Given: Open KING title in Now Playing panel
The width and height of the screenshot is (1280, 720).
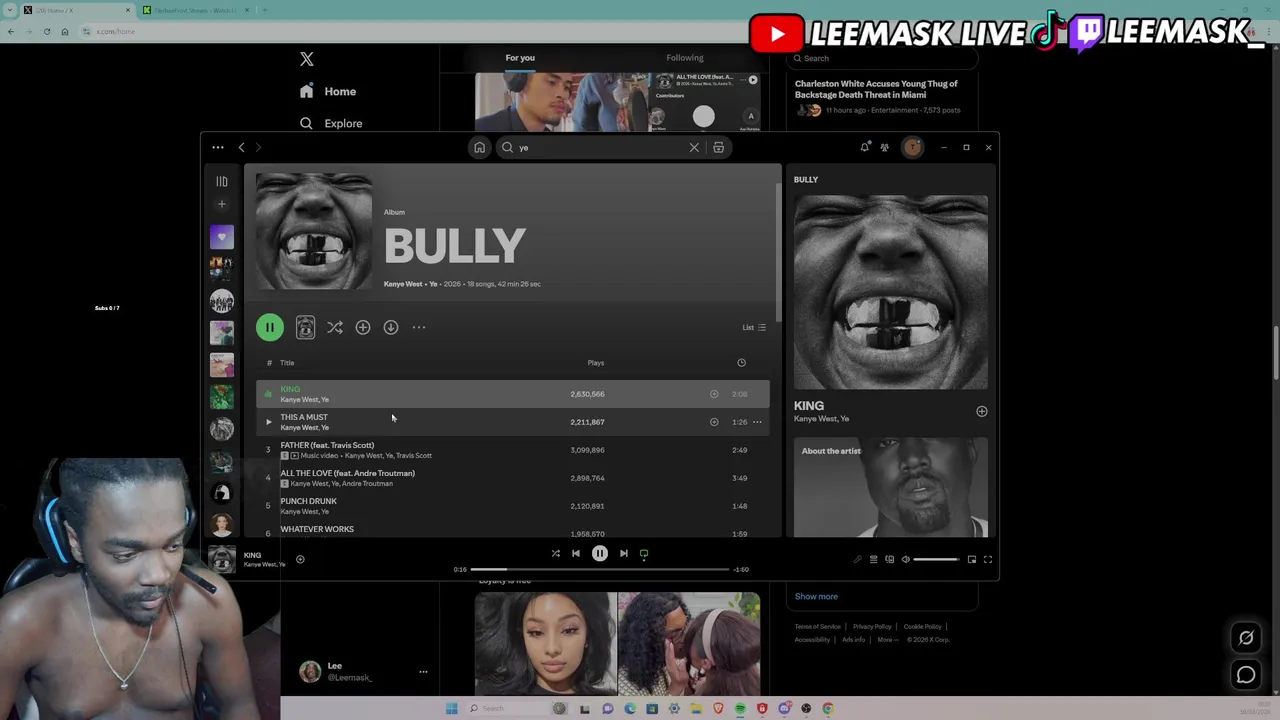Looking at the screenshot, I should 809,406.
